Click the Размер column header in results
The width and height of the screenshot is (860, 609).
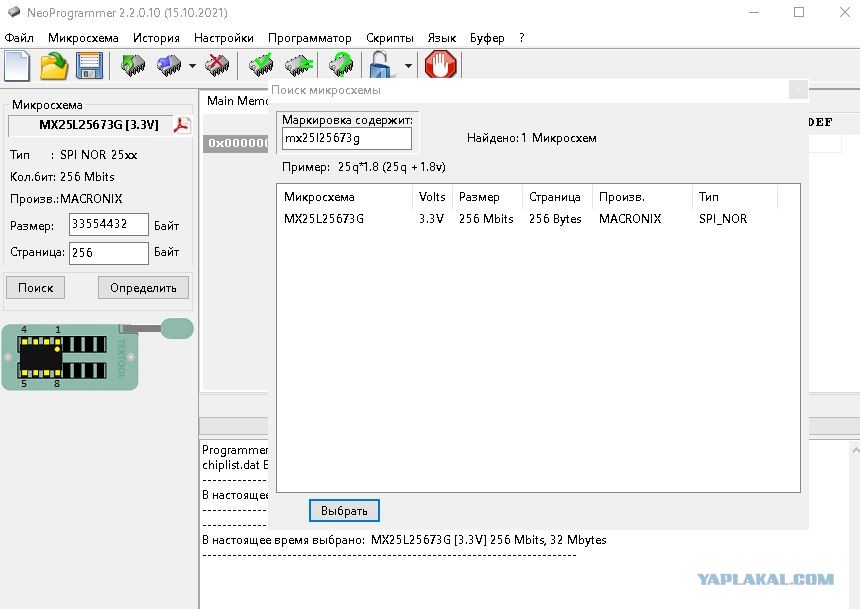(x=487, y=197)
